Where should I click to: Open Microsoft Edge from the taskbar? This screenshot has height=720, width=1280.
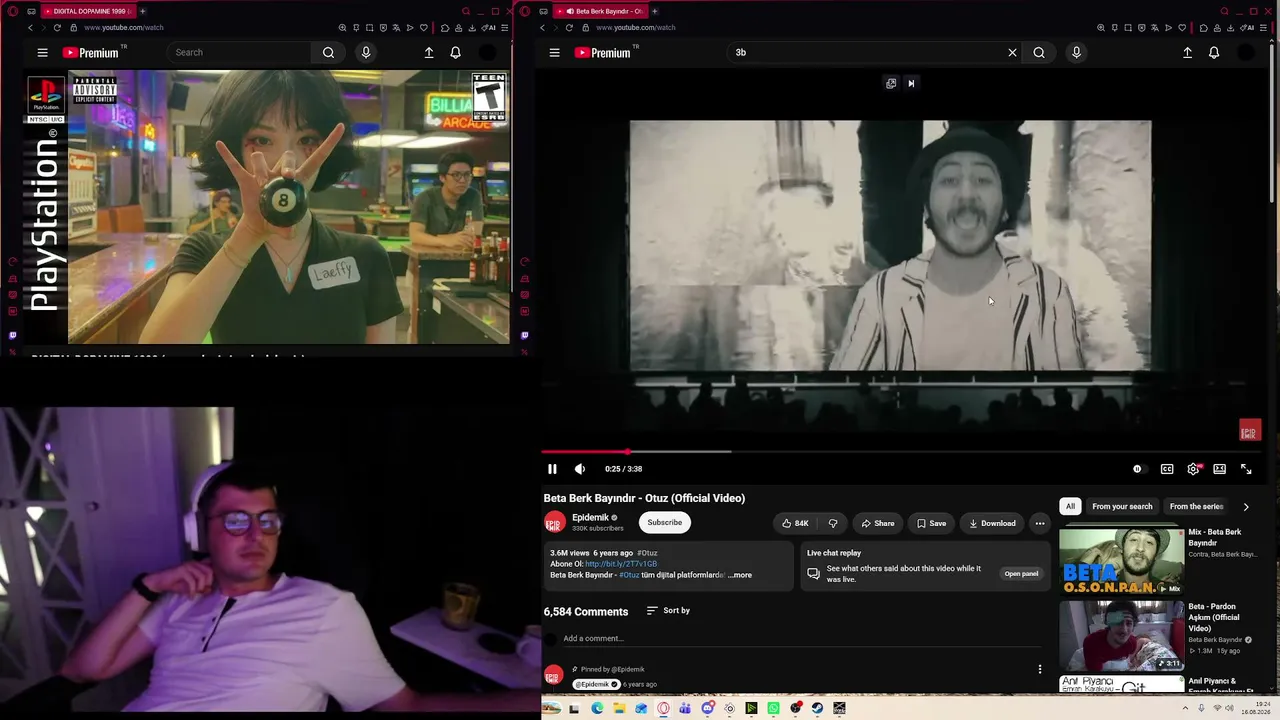click(x=597, y=708)
